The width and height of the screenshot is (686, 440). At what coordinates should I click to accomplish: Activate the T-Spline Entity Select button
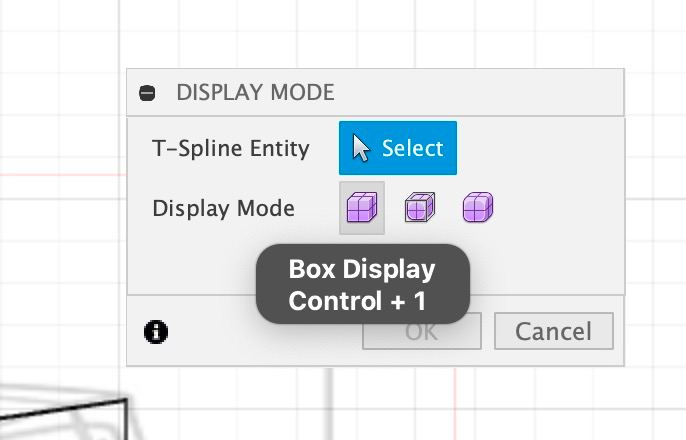[398, 148]
